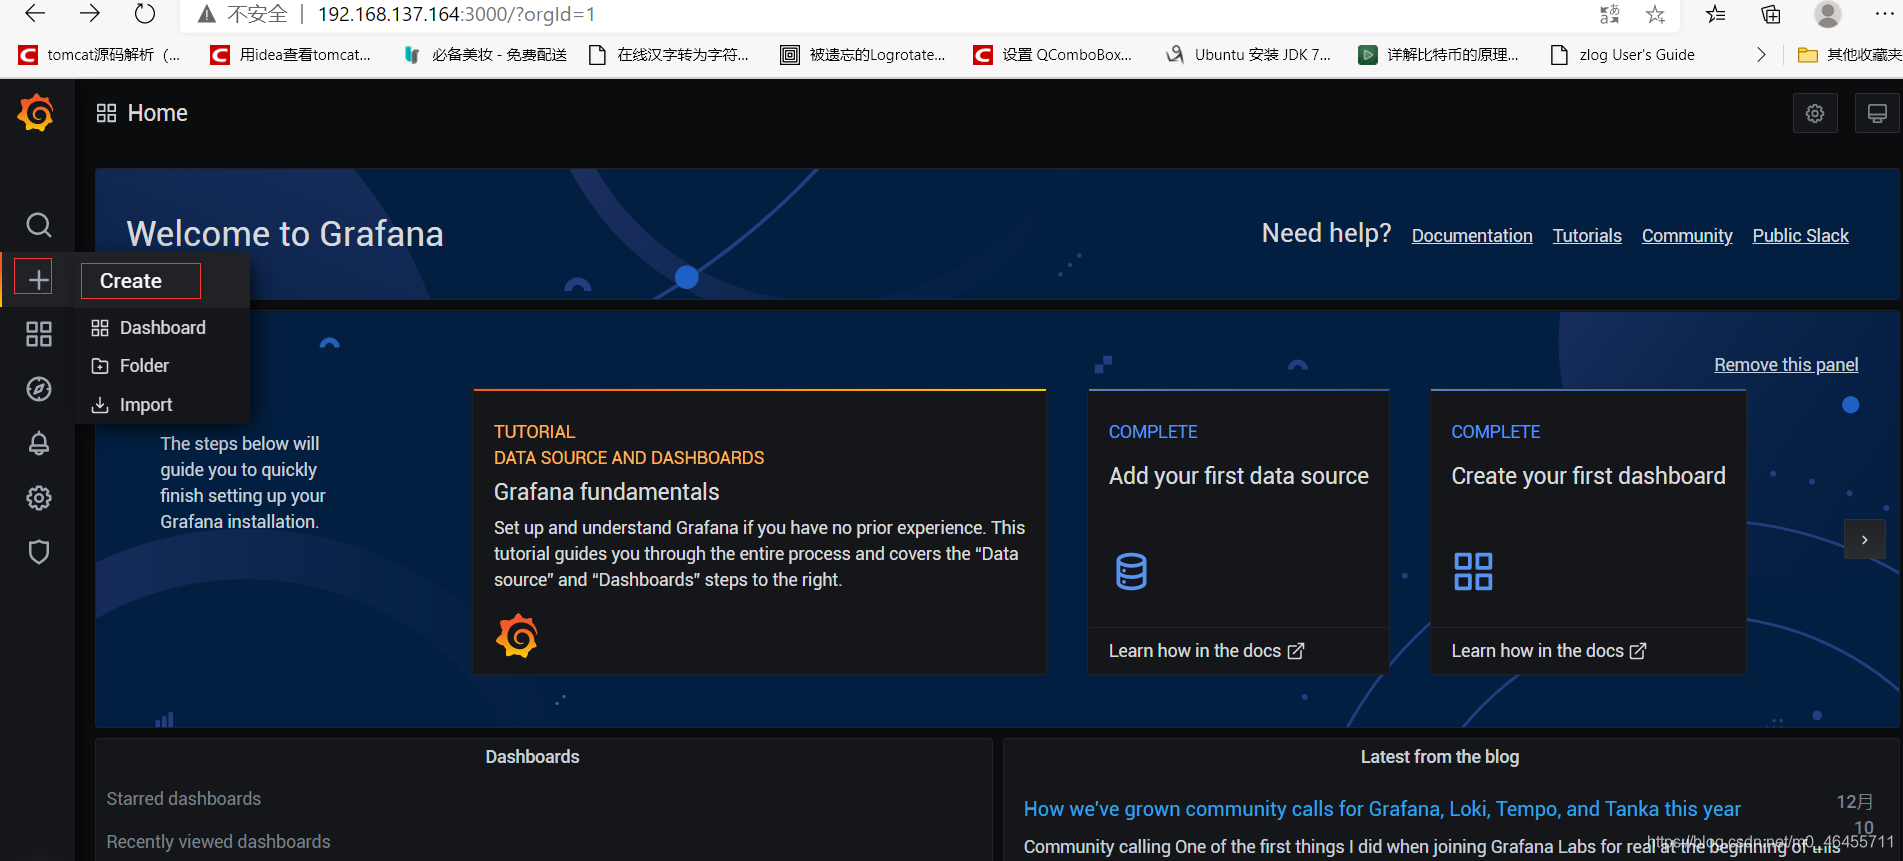Open the 其他收藏夹 bookmarks folder
The height and width of the screenshot is (861, 1903).
1849,55
